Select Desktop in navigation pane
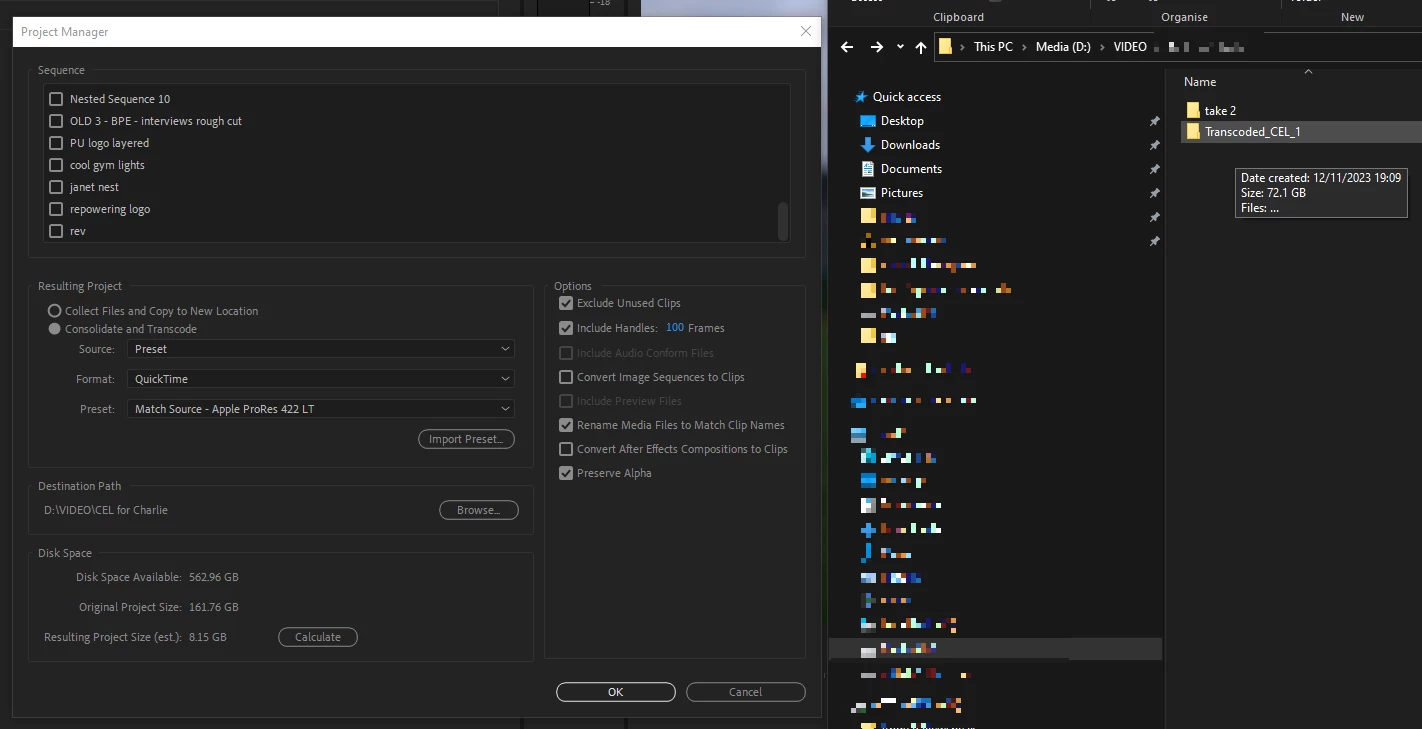 coord(902,121)
